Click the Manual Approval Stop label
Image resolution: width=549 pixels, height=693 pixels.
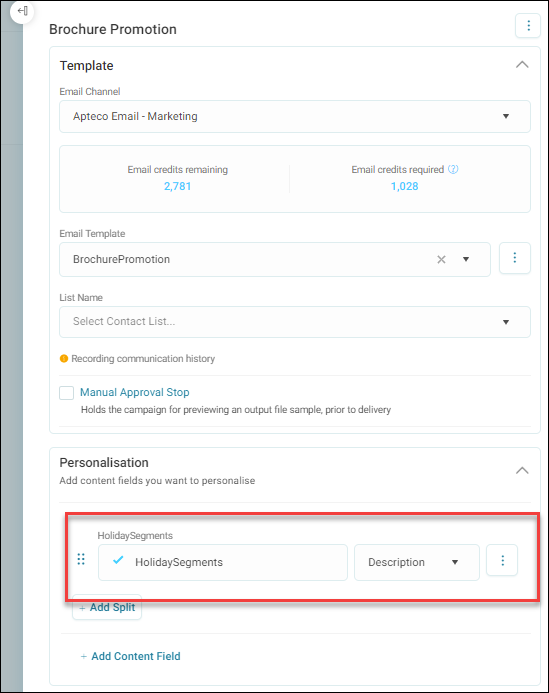135,392
